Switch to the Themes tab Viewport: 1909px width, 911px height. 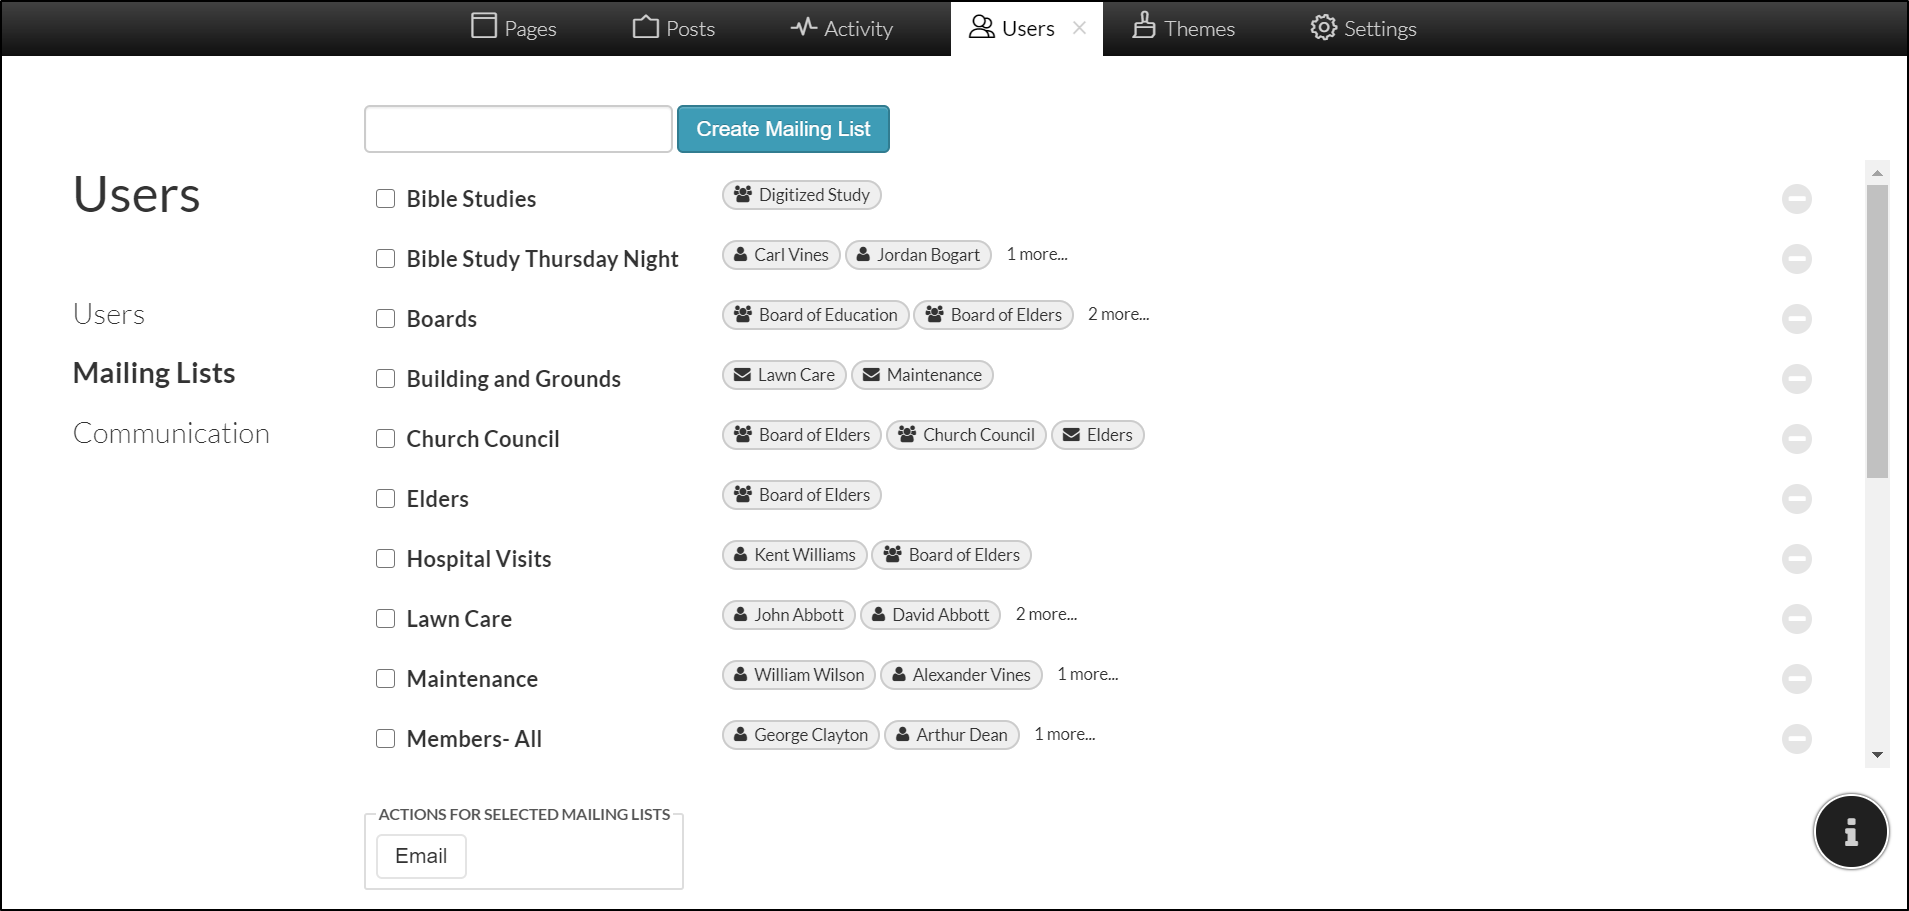[1183, 28]
